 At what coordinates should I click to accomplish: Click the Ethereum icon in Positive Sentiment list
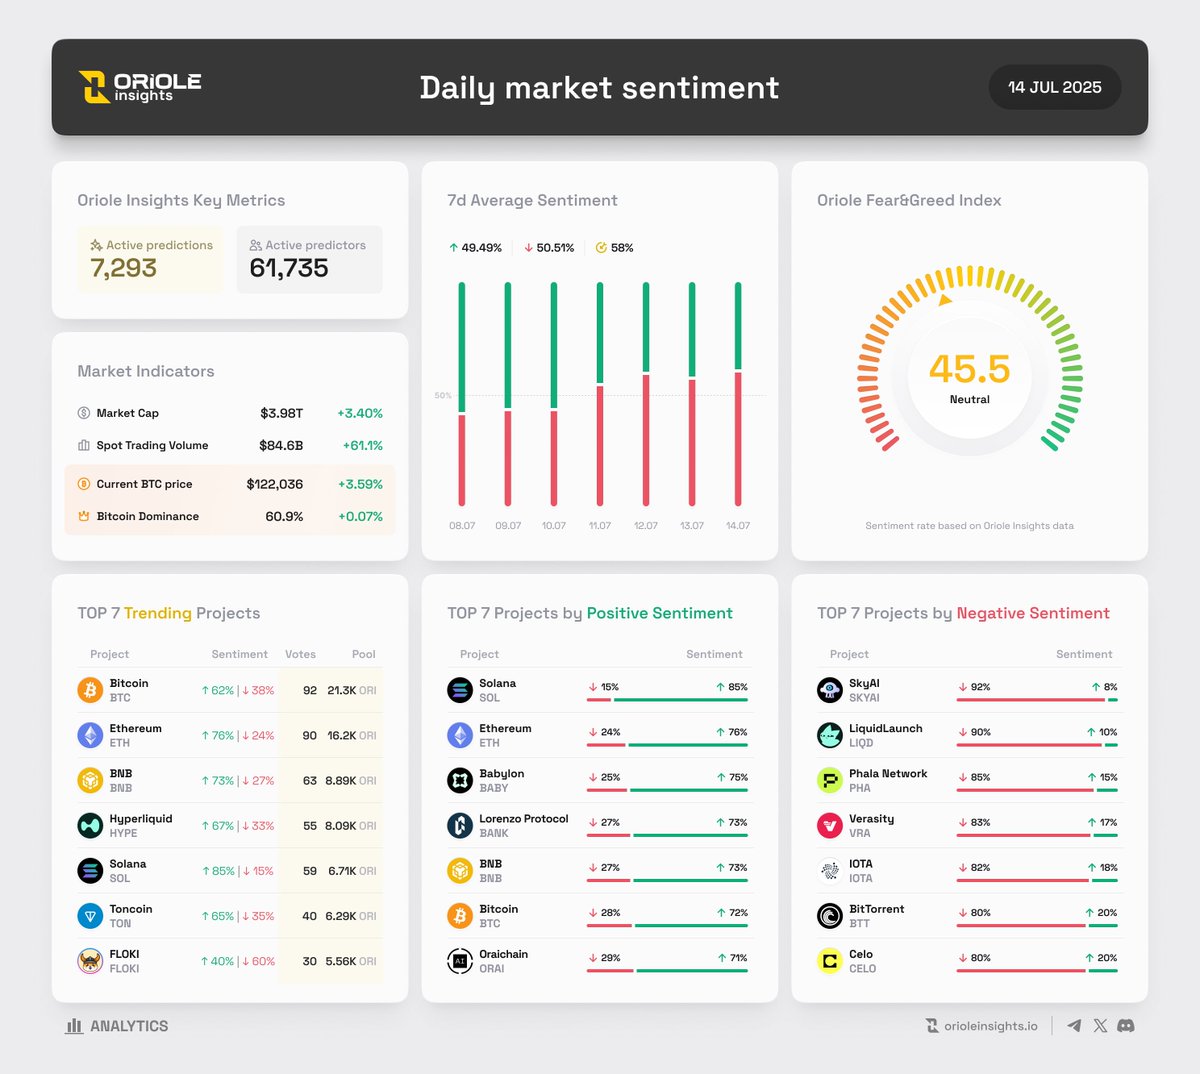(460, 735)
